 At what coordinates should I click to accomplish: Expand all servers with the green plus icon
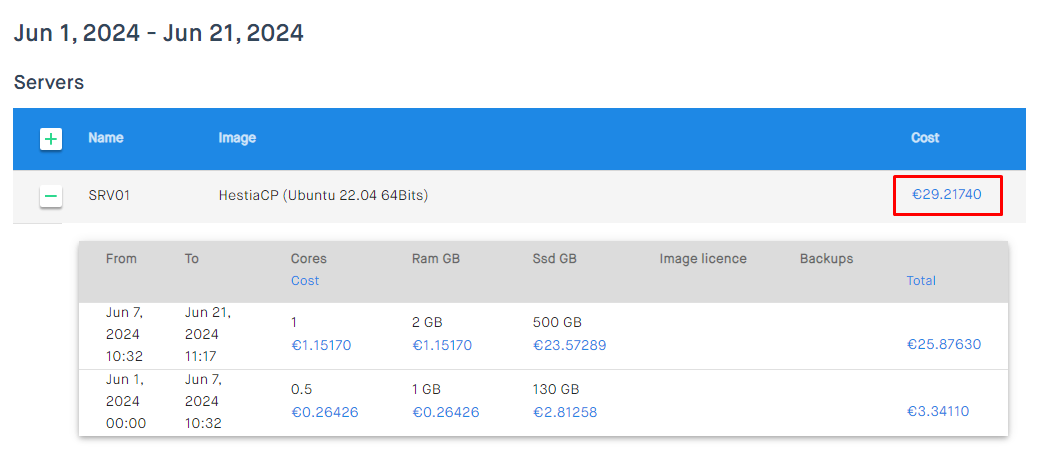tap(51, 139)
